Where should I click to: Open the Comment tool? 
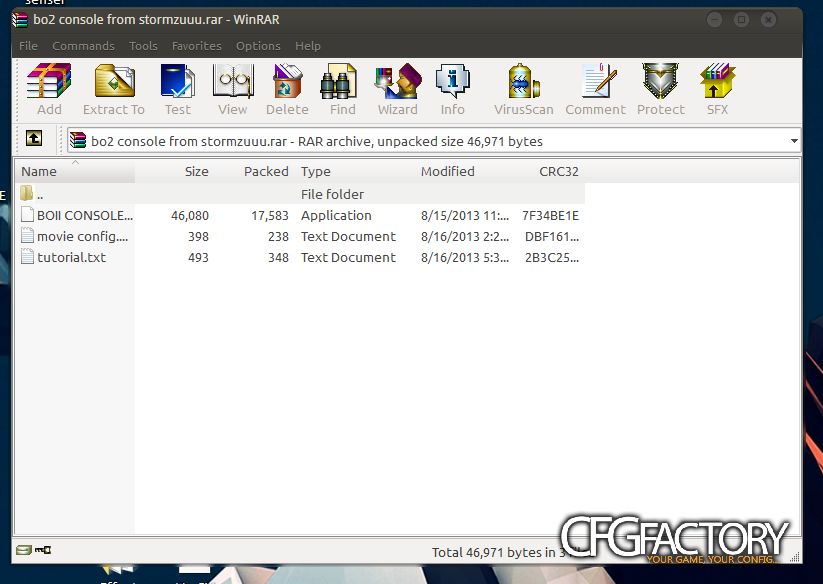[598, 81]
